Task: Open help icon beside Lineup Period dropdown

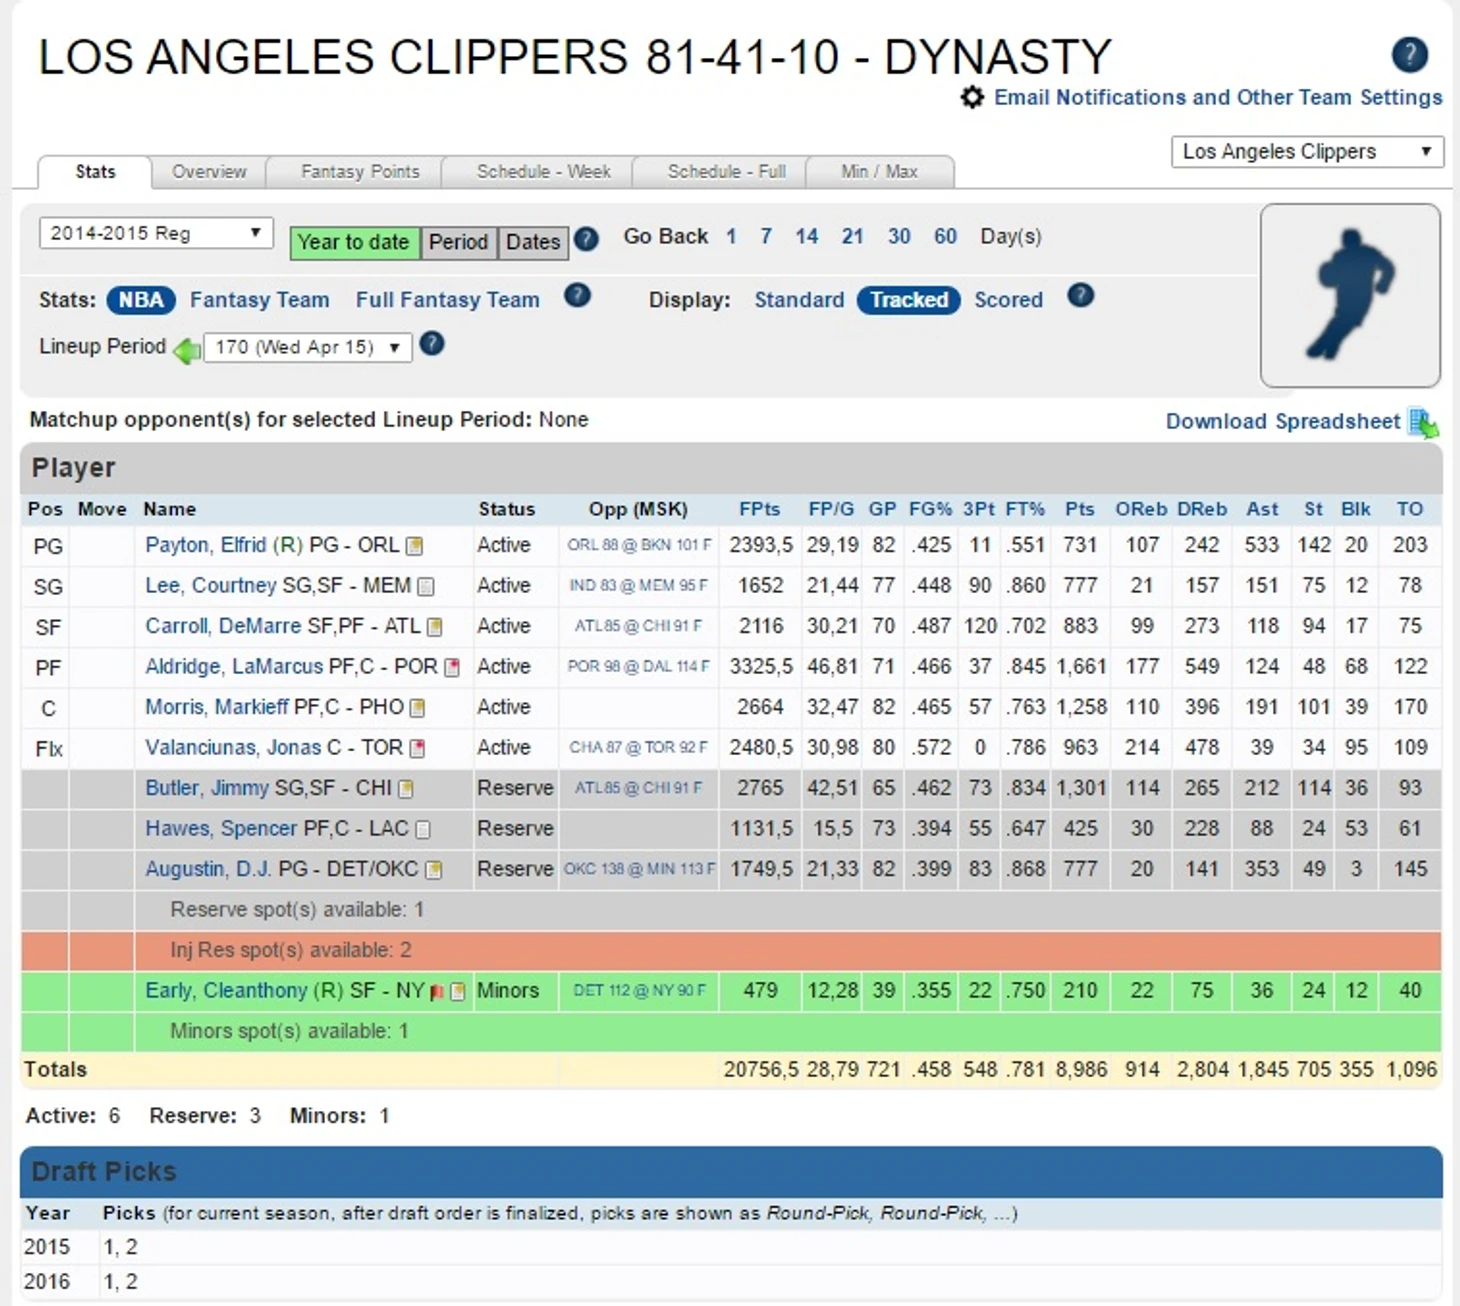Action: coord(432,345)
